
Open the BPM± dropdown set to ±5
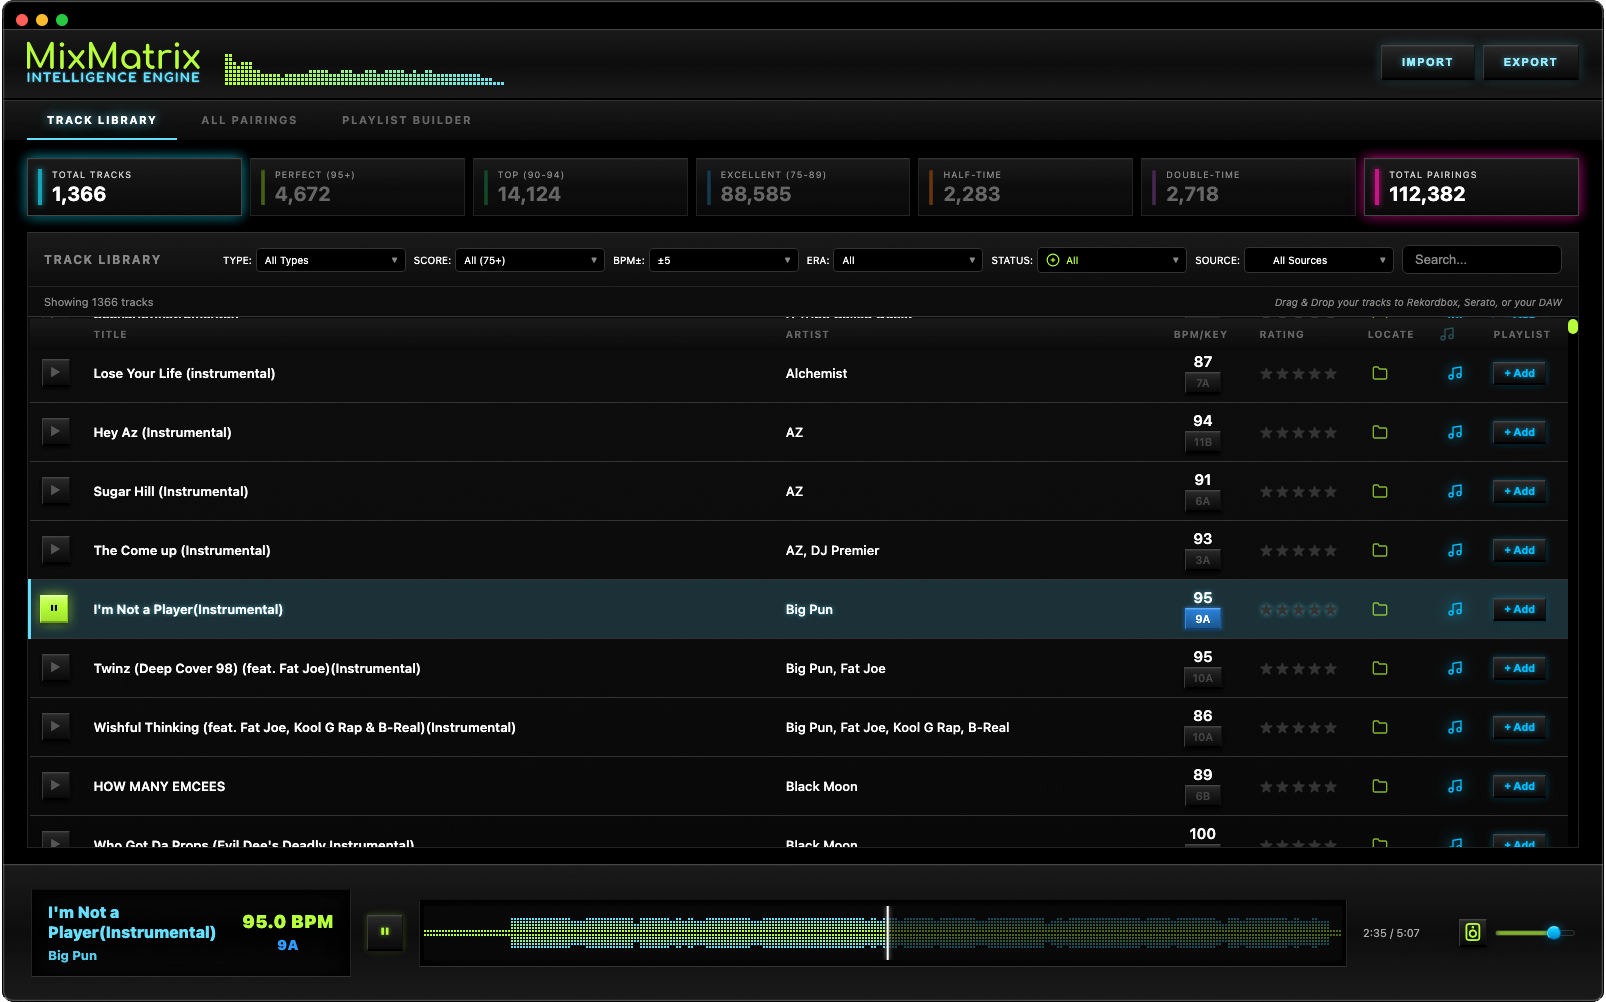pyautogui.click(x=723, y=260)
